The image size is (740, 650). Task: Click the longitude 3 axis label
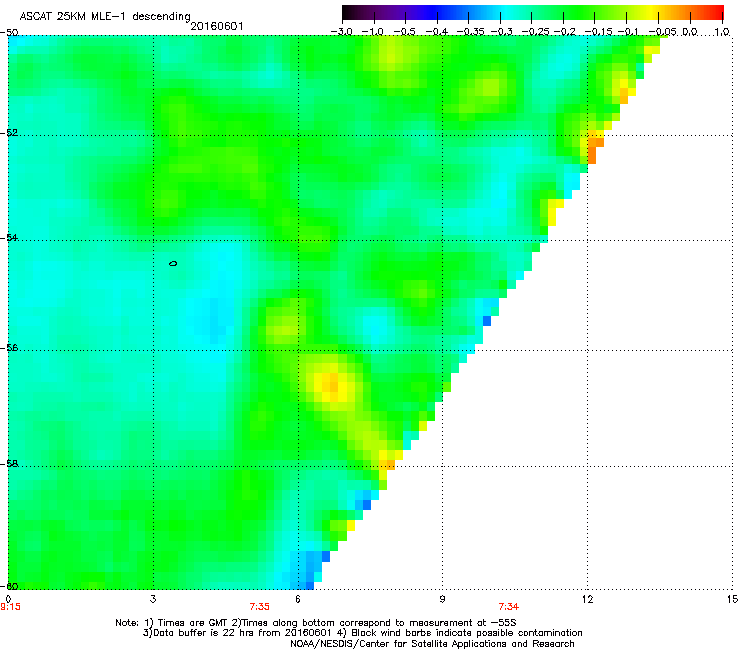(x=153, y=599)
